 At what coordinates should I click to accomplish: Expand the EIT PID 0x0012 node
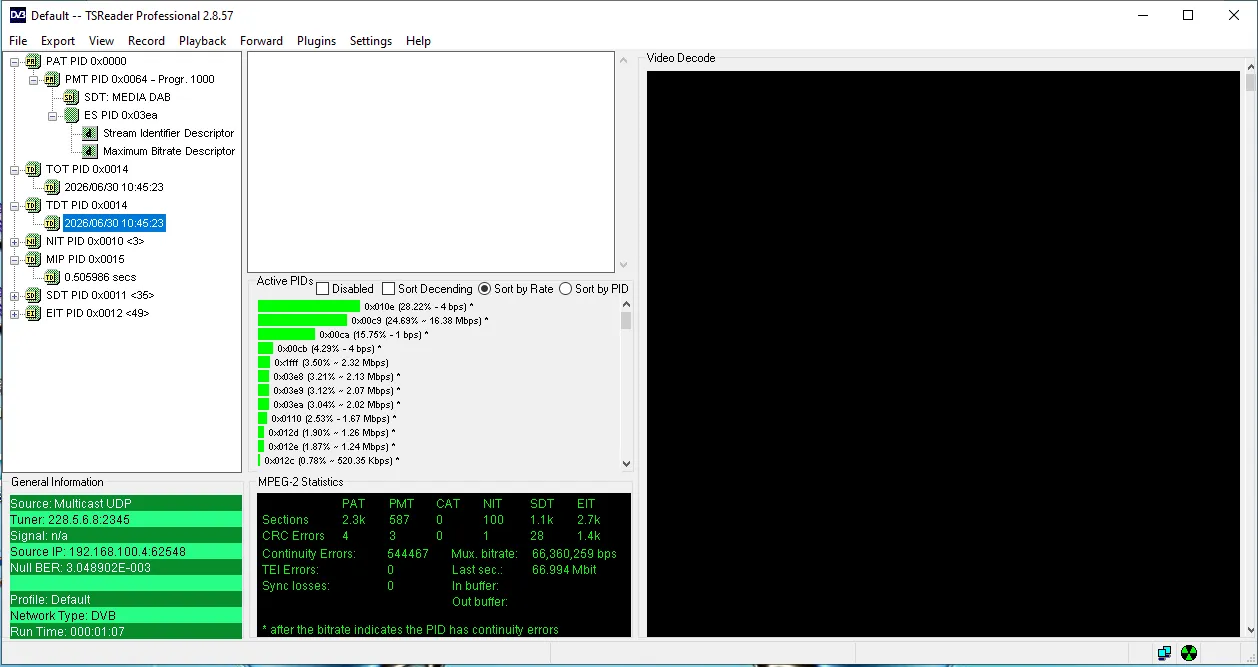click(15, 313)
